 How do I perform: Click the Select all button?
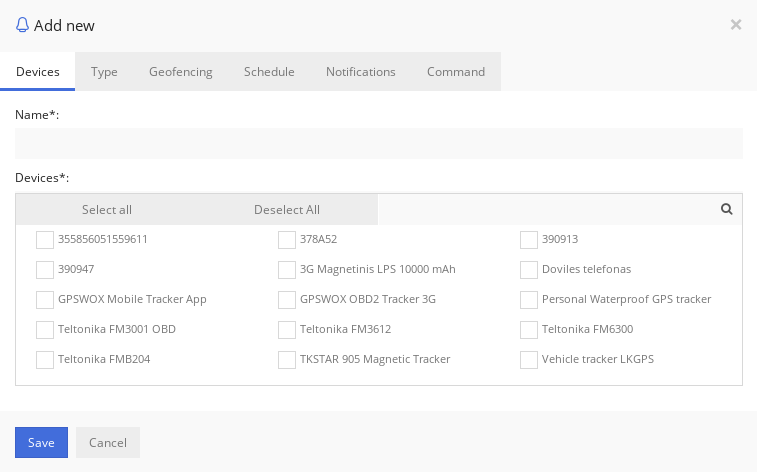pos(107,210)
